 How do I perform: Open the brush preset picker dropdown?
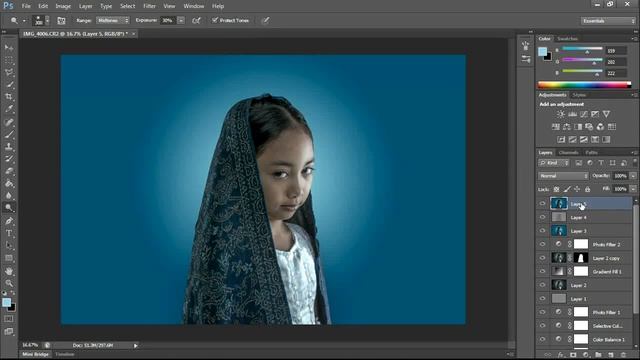[47, 20]
